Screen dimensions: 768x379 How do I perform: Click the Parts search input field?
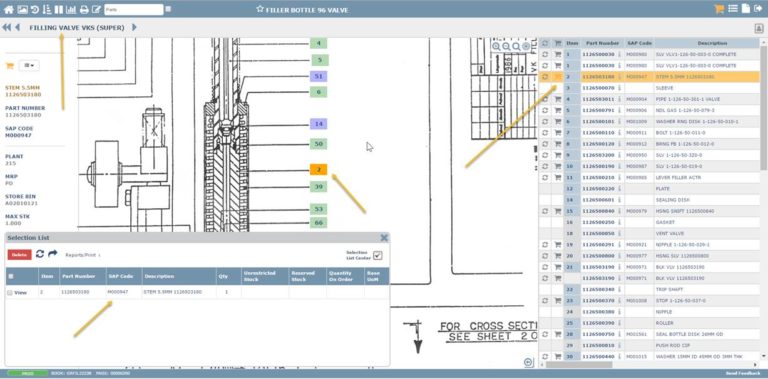click(x=134, y=9)
